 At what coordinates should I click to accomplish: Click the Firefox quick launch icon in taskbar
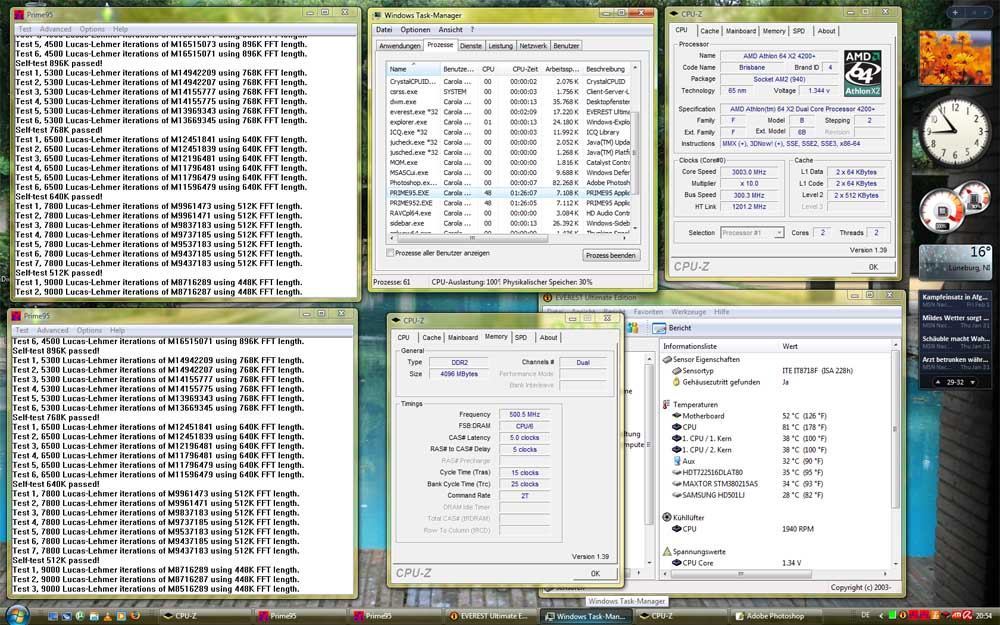coord(135,616)
